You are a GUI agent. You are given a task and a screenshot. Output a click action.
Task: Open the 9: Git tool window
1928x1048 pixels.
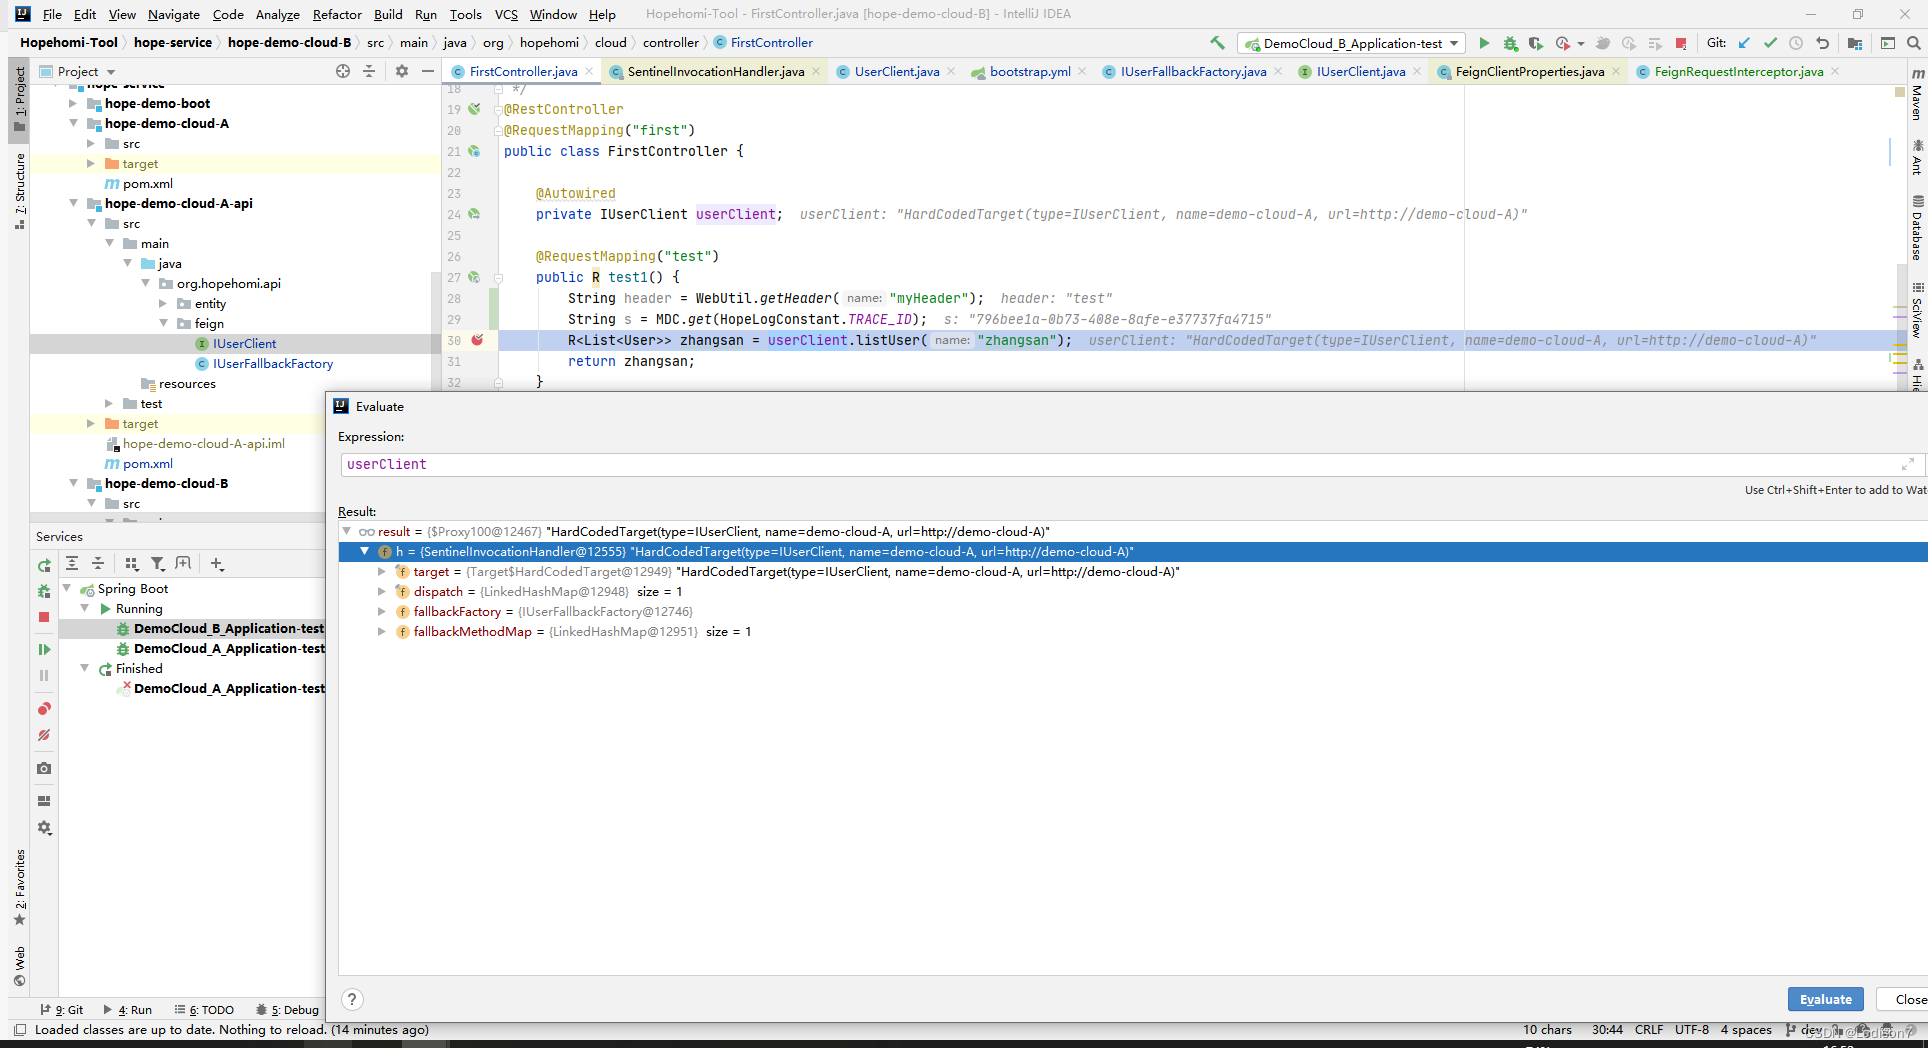point(62,1010)
